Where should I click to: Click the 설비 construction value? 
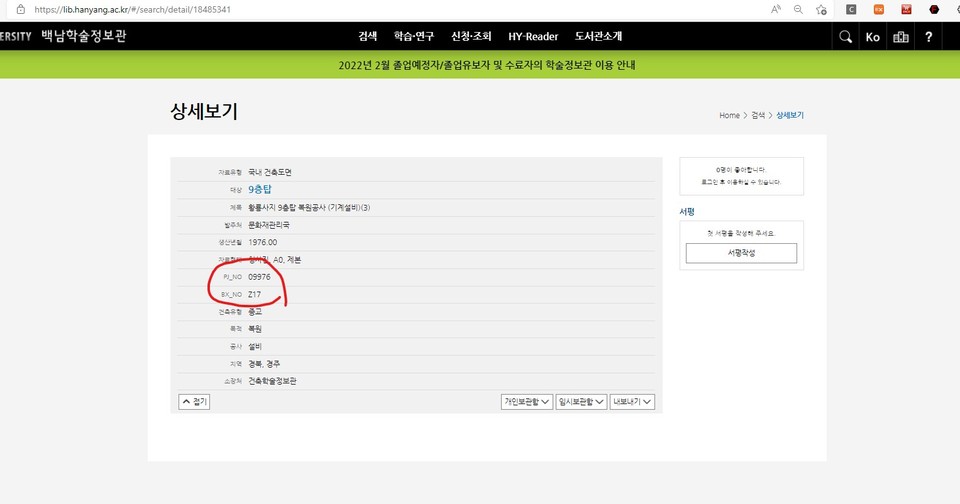click(x=255, y=347)
